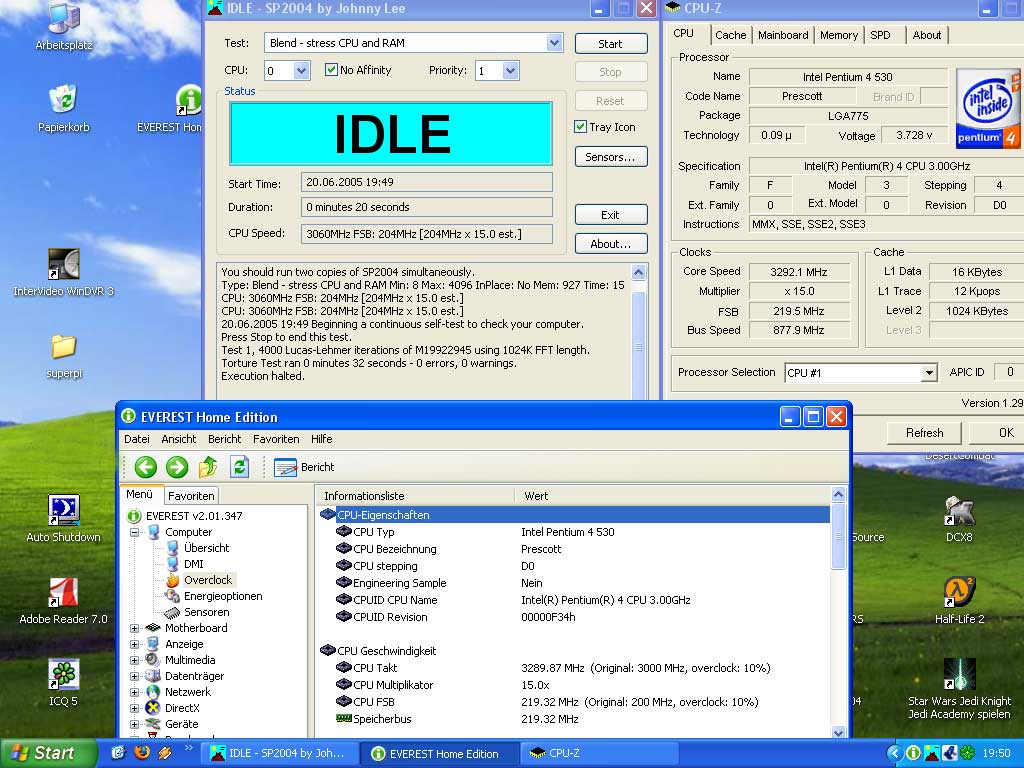Select Energieoptionen in the EVEREST tree
Screen dimensions: 1024x768
[223, 596]
